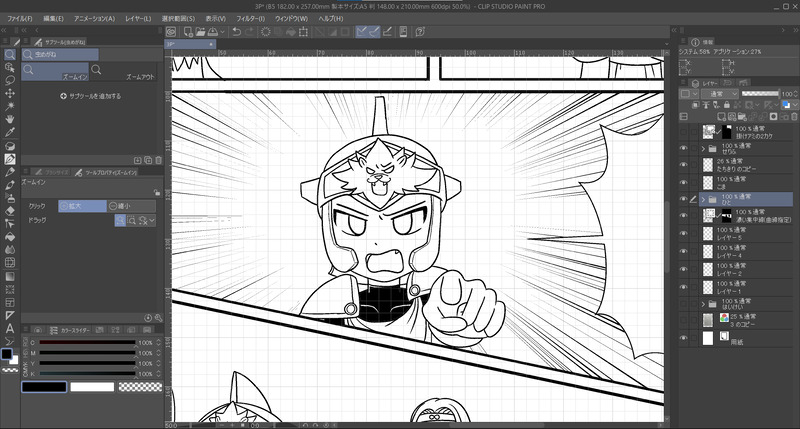Image resolution: width=800 pixels, height=429 pixels.
Task: Select the ズームイン subtool
Action: [55, 72]
